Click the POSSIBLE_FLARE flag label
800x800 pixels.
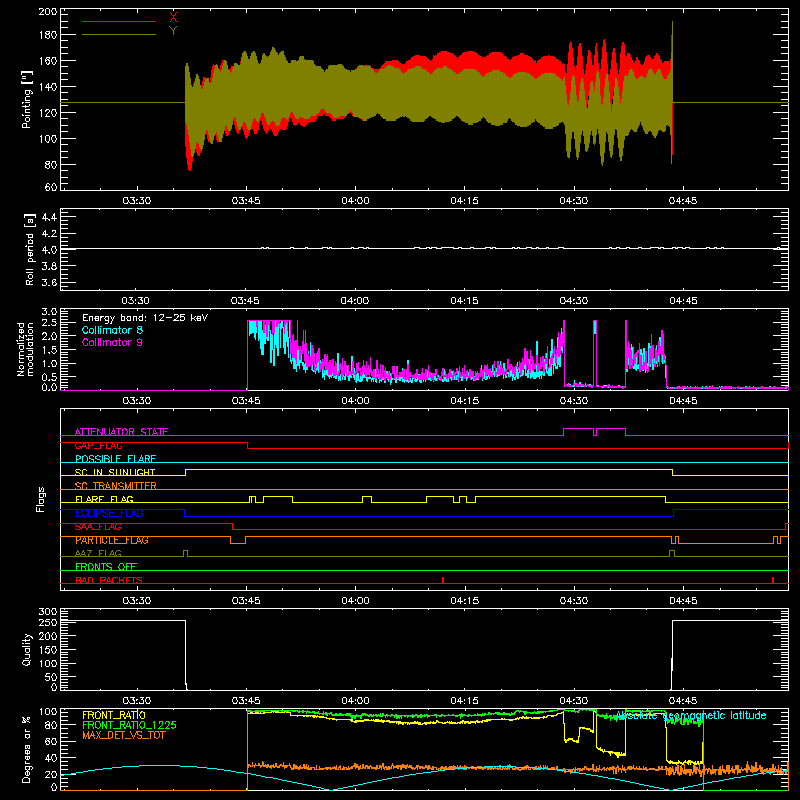[115, 459]
